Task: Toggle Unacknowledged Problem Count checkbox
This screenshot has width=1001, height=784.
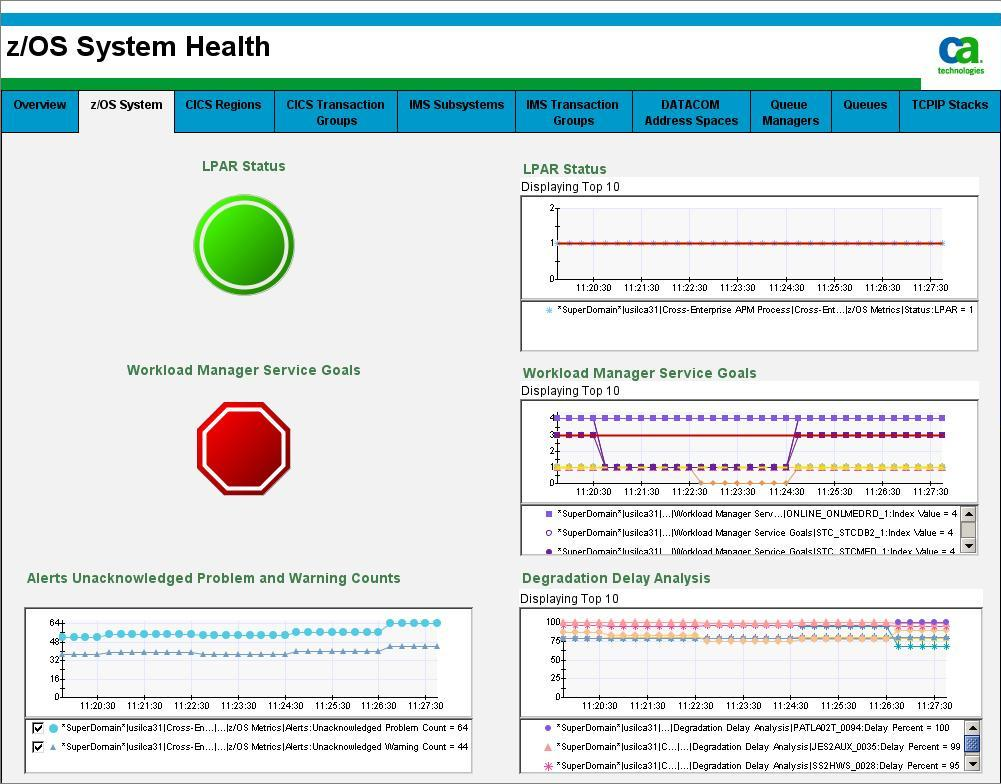Action: pos(38,728)
